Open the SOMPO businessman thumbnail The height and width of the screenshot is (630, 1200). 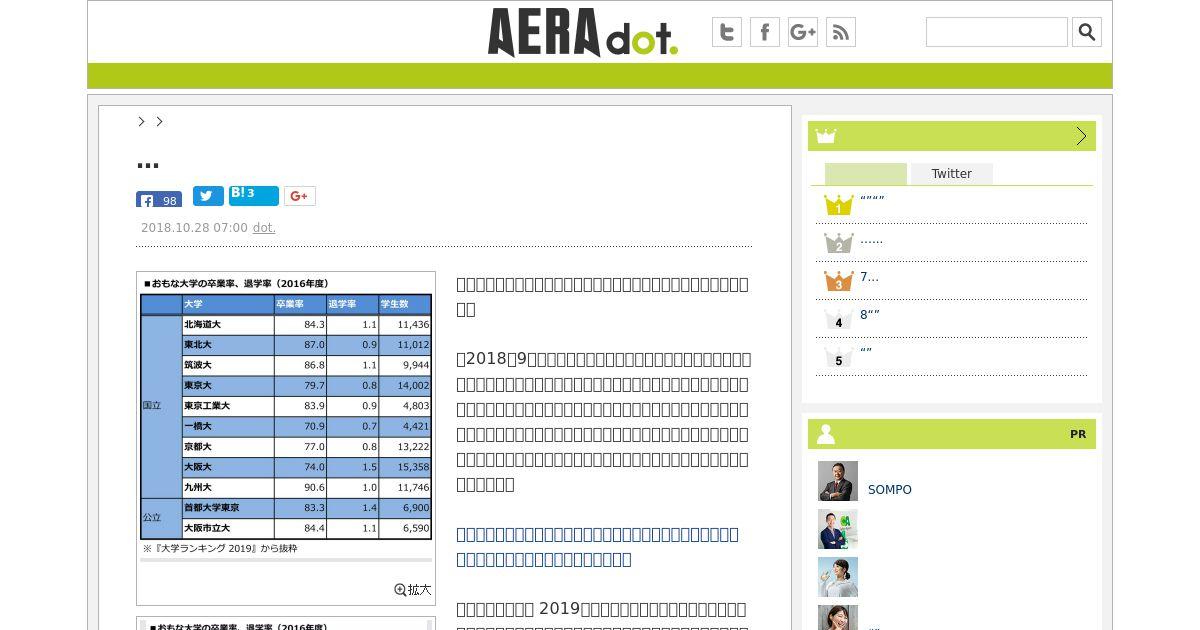tap(838, 481)
